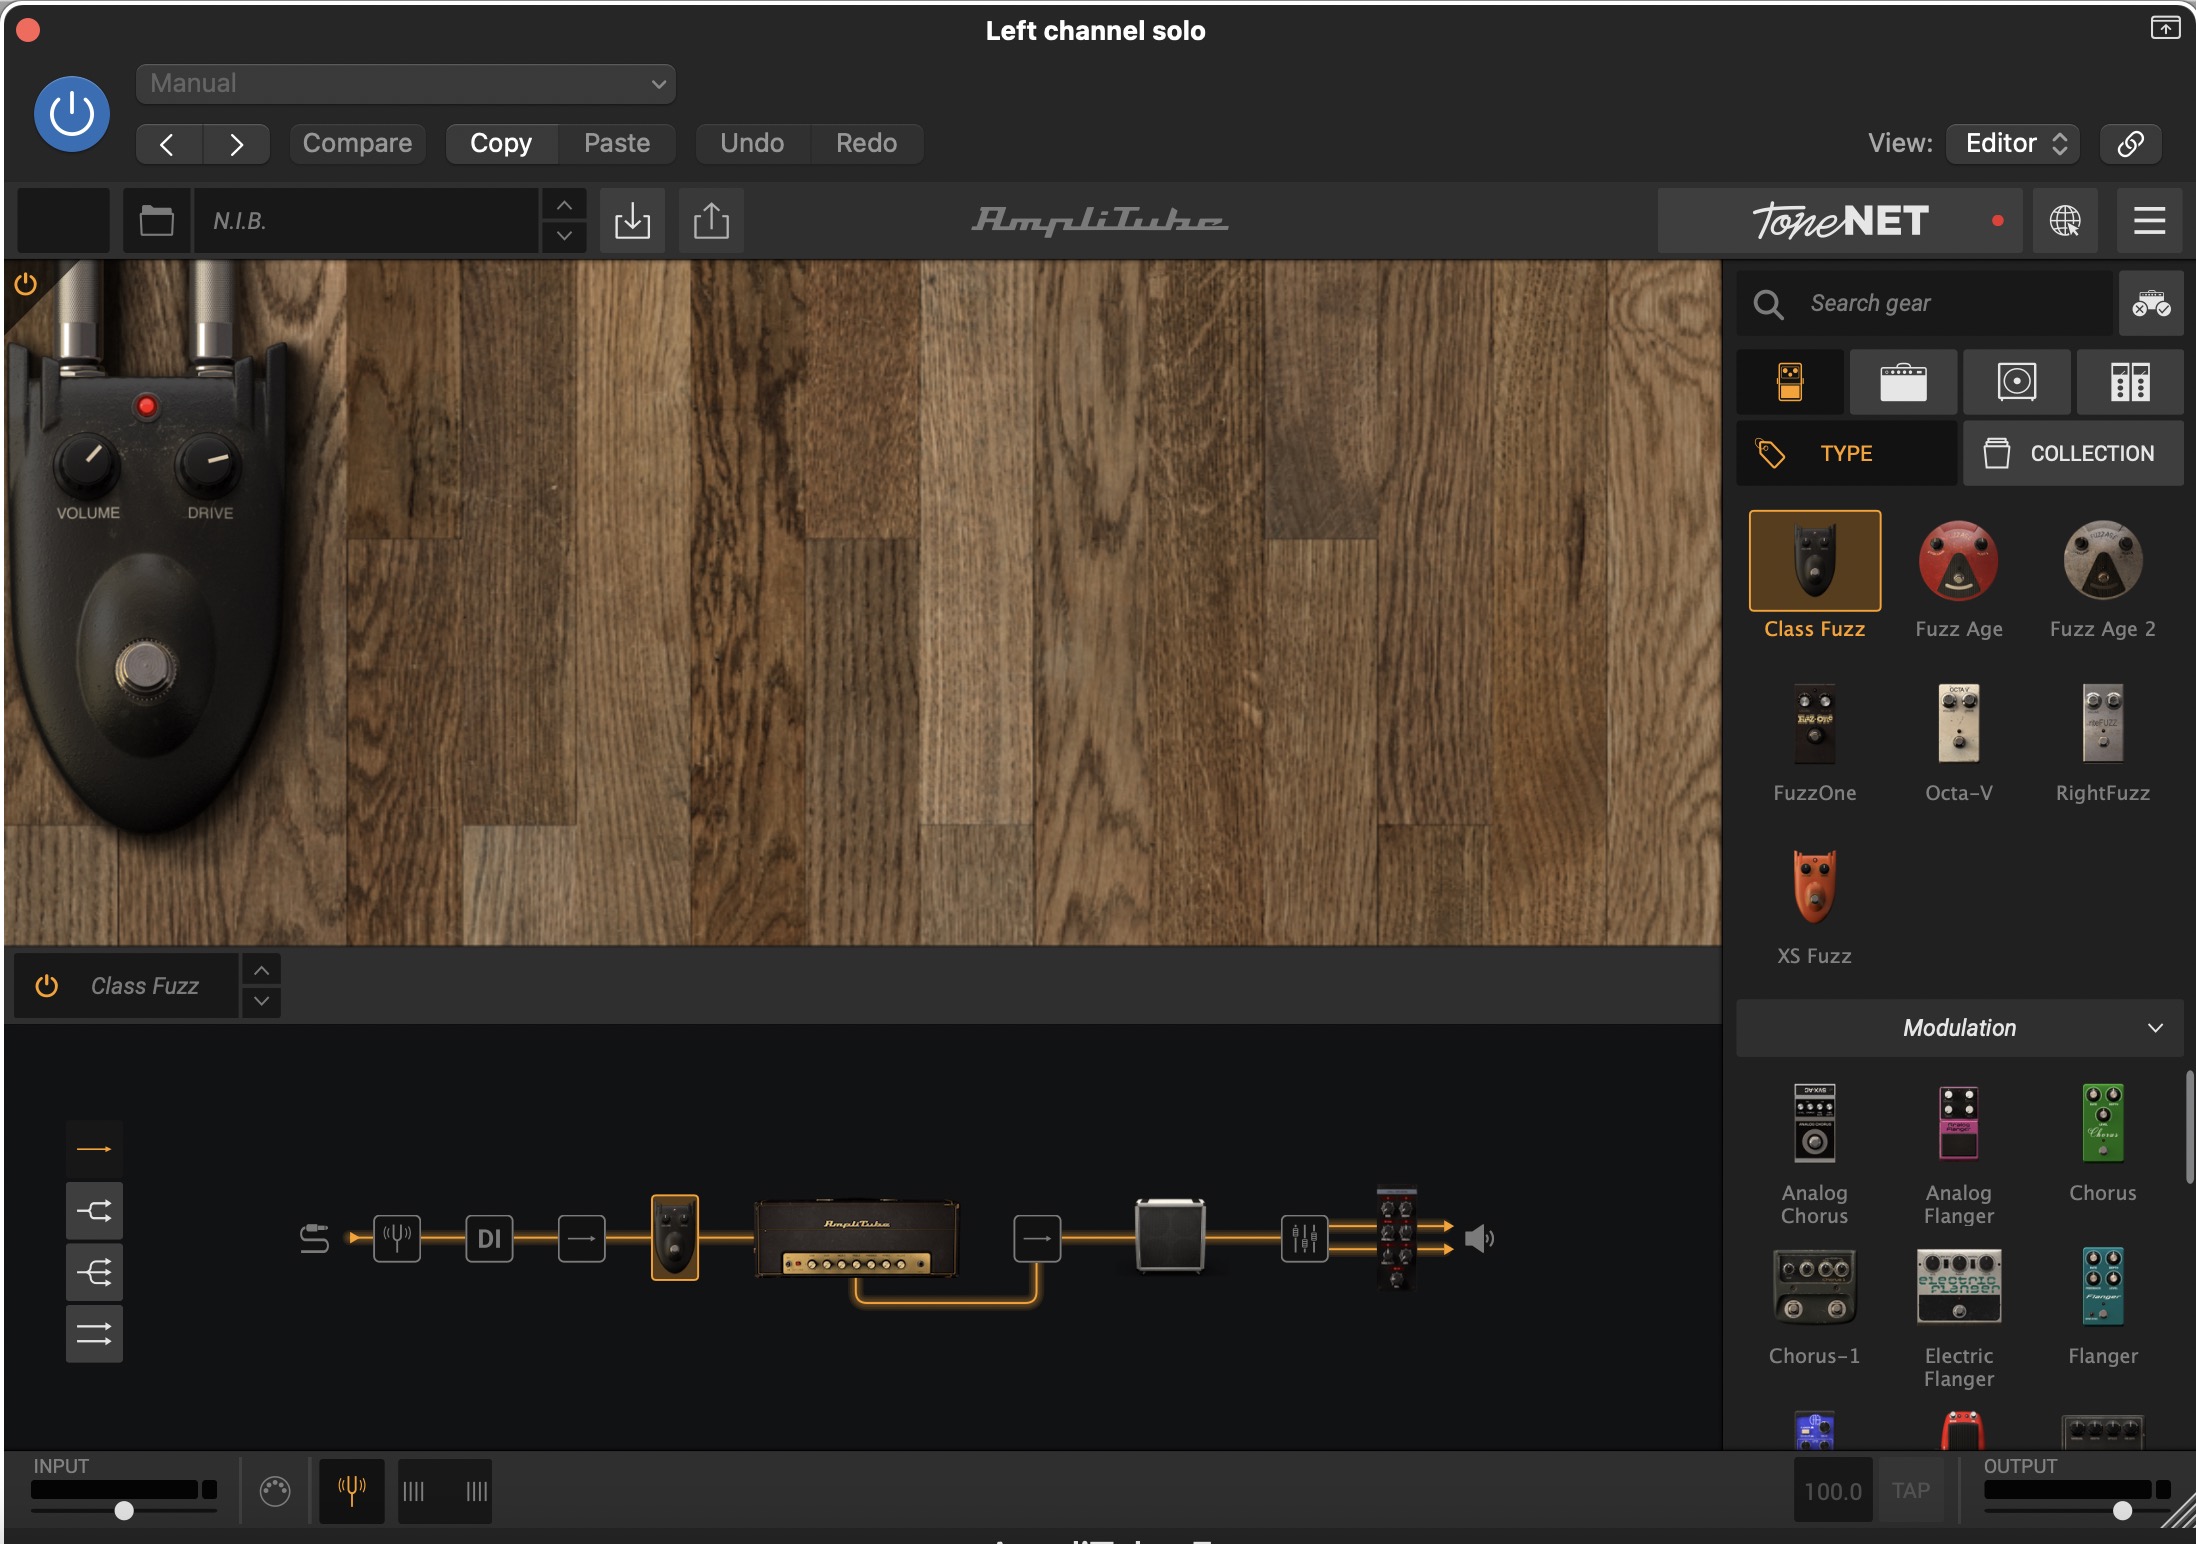The height and width of the screenshot is (1544, 2196).
Task: Click the N.I.B. preset name field
Action: [366, 220]
